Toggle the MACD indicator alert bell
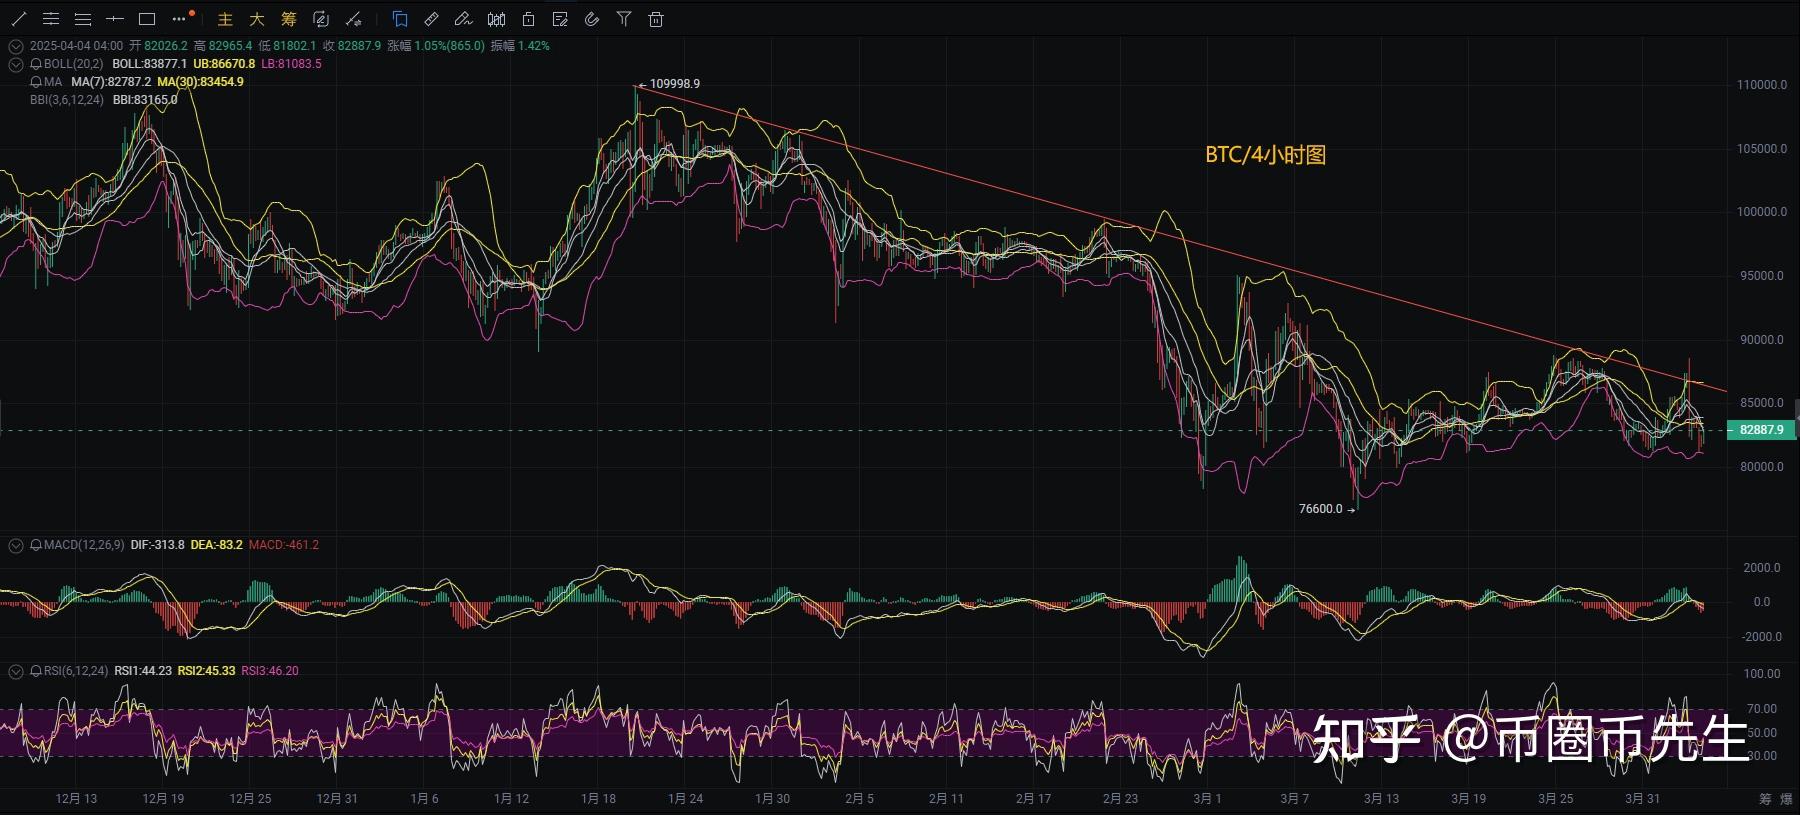This screenshot has height=815, width=1800. tap(36, 545)
